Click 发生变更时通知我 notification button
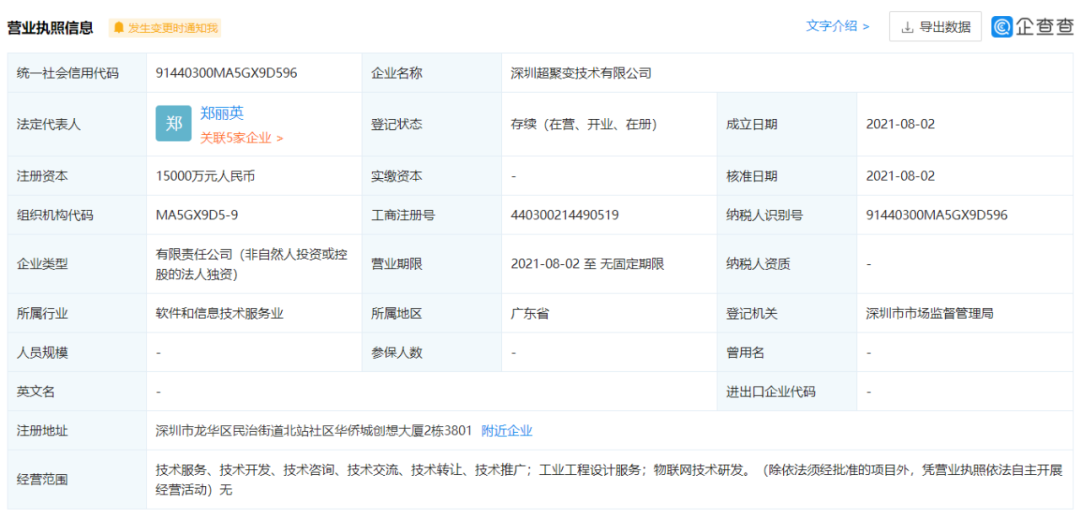This screenshot has width=1080, height=513. pos(165,28)
